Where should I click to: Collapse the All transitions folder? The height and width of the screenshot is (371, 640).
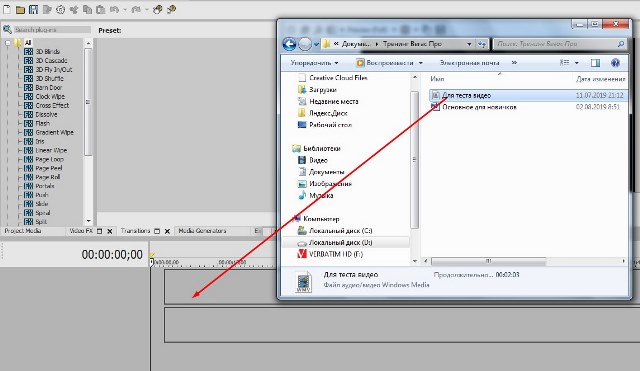[x=7, y=42]
